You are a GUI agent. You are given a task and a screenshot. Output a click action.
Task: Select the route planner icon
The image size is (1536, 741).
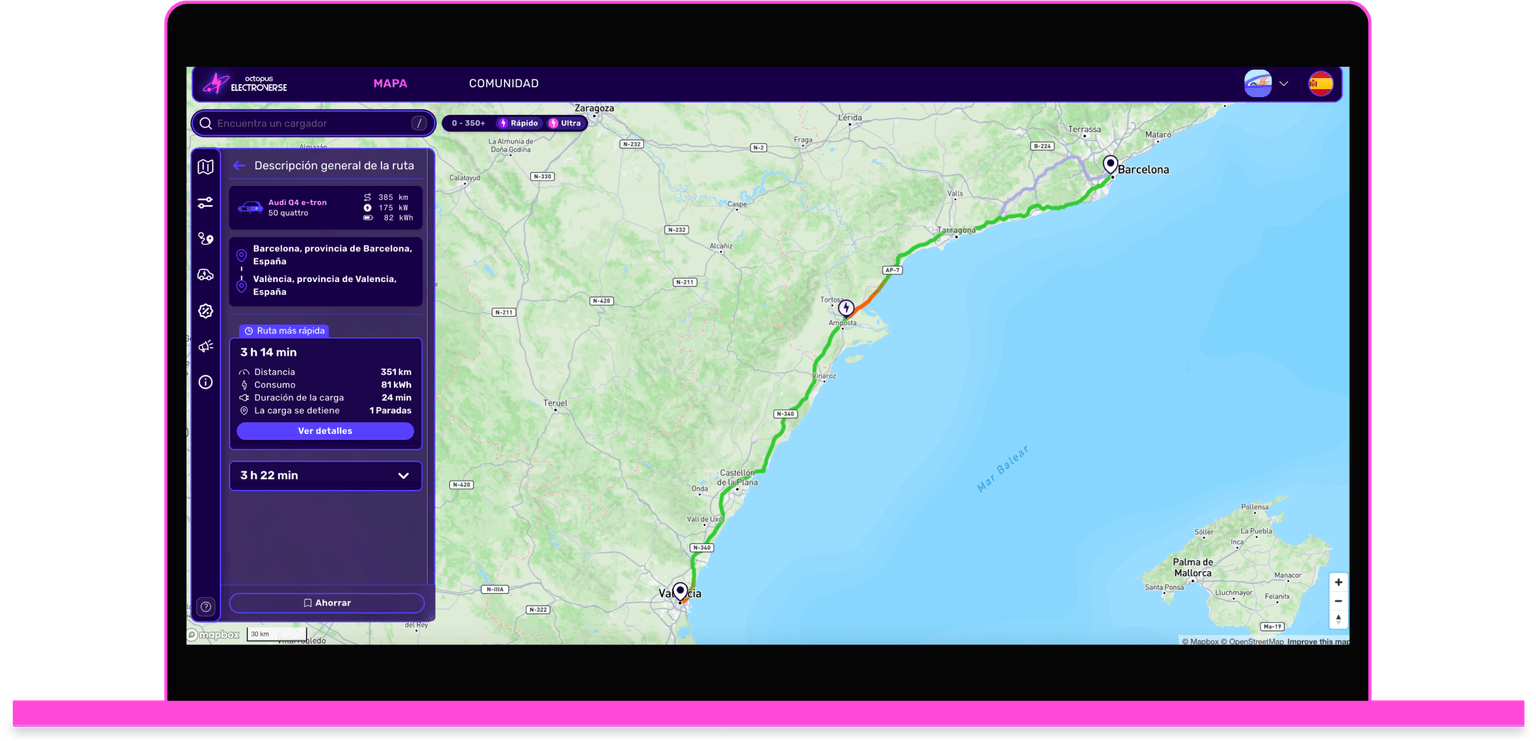click(x=205, y=238)
